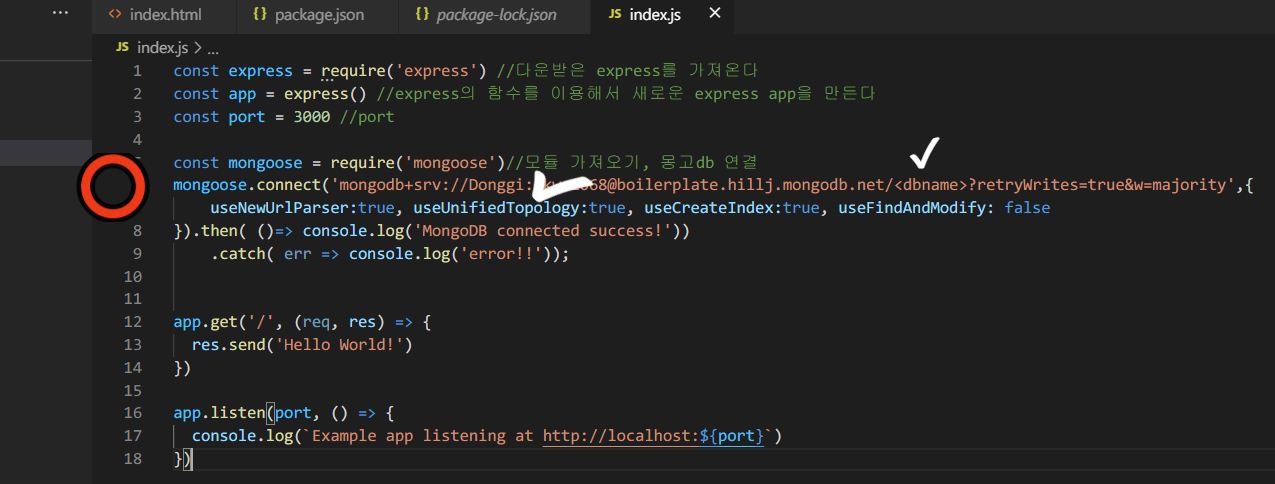1275x484 pixels.
Task: Click line number 18 in the gutter
Action: click(x=133, y=459)
